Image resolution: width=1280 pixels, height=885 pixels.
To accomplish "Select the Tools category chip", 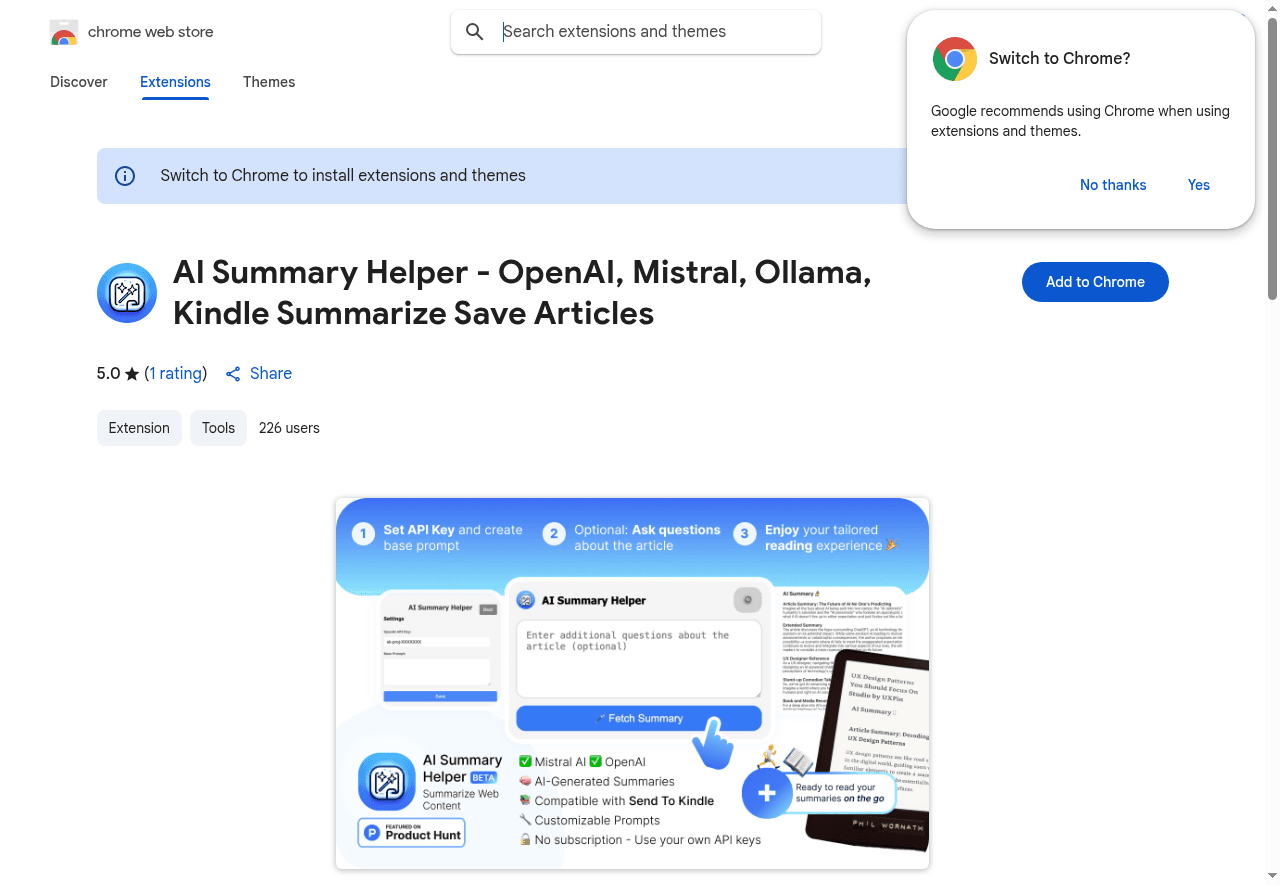I will 218,427.
